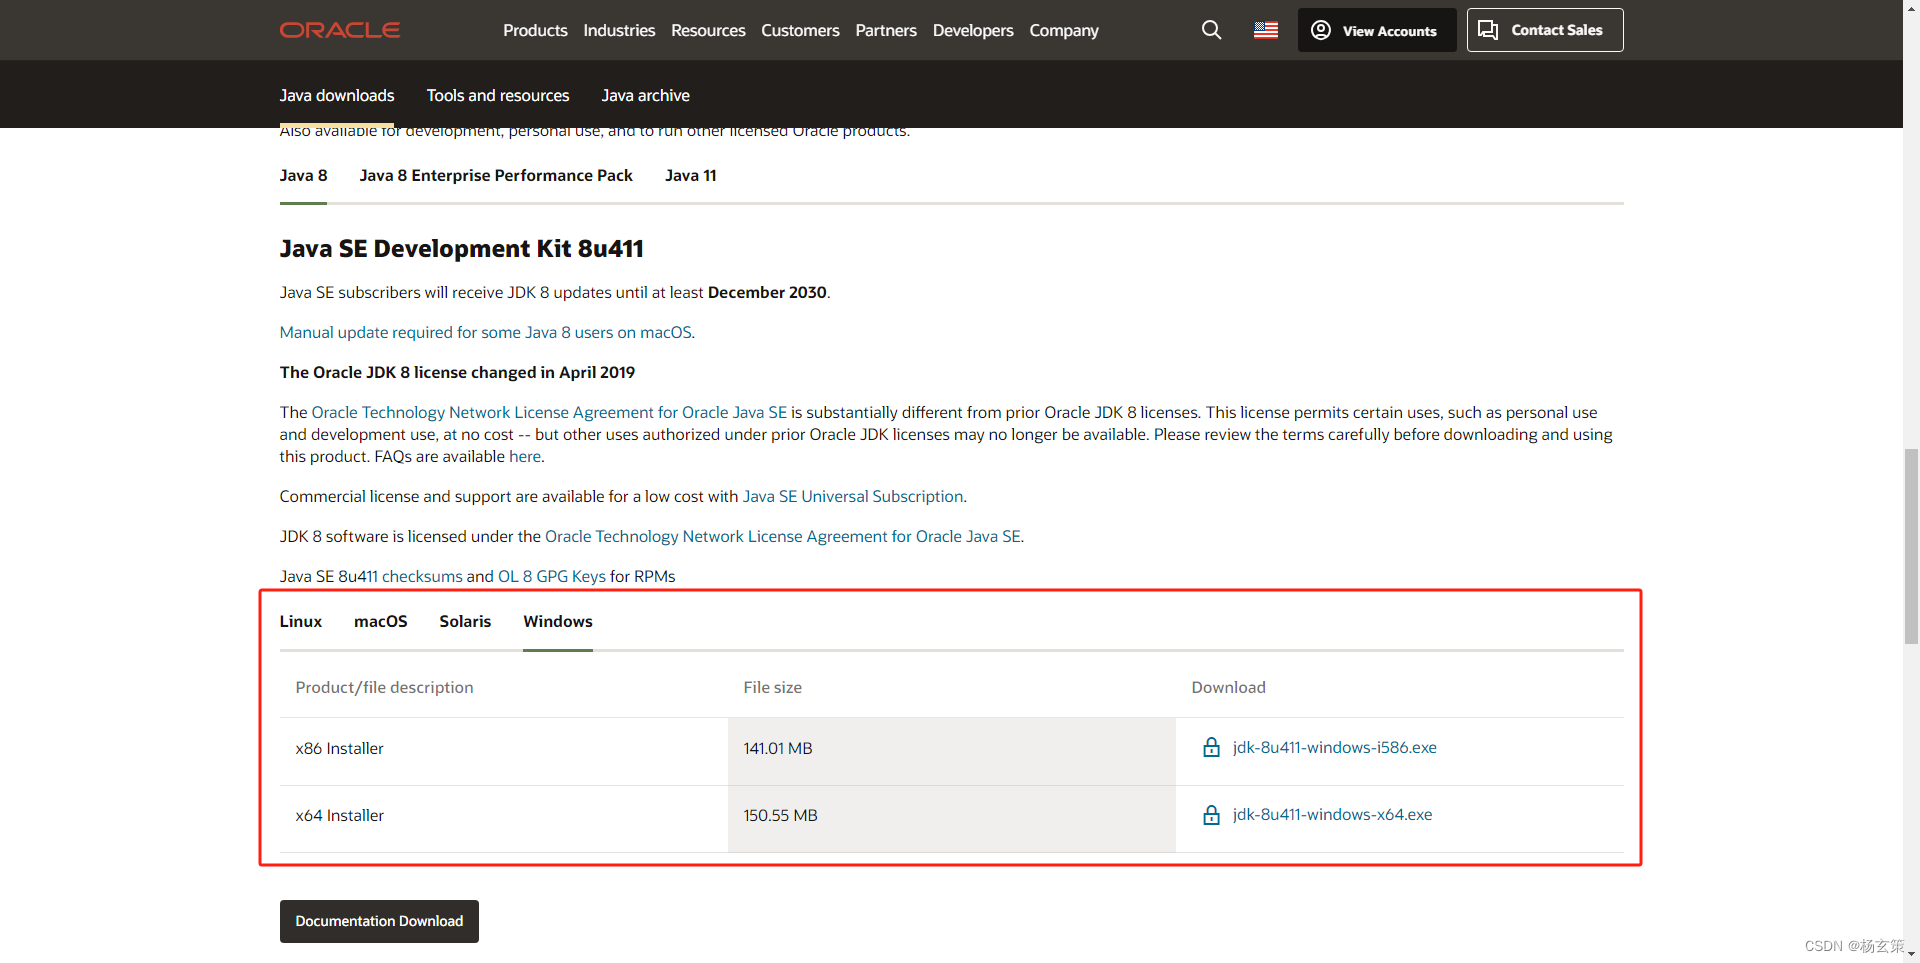Click the Documentation Download button
The image size is (1920, 963).
click(x=379, y=921)
